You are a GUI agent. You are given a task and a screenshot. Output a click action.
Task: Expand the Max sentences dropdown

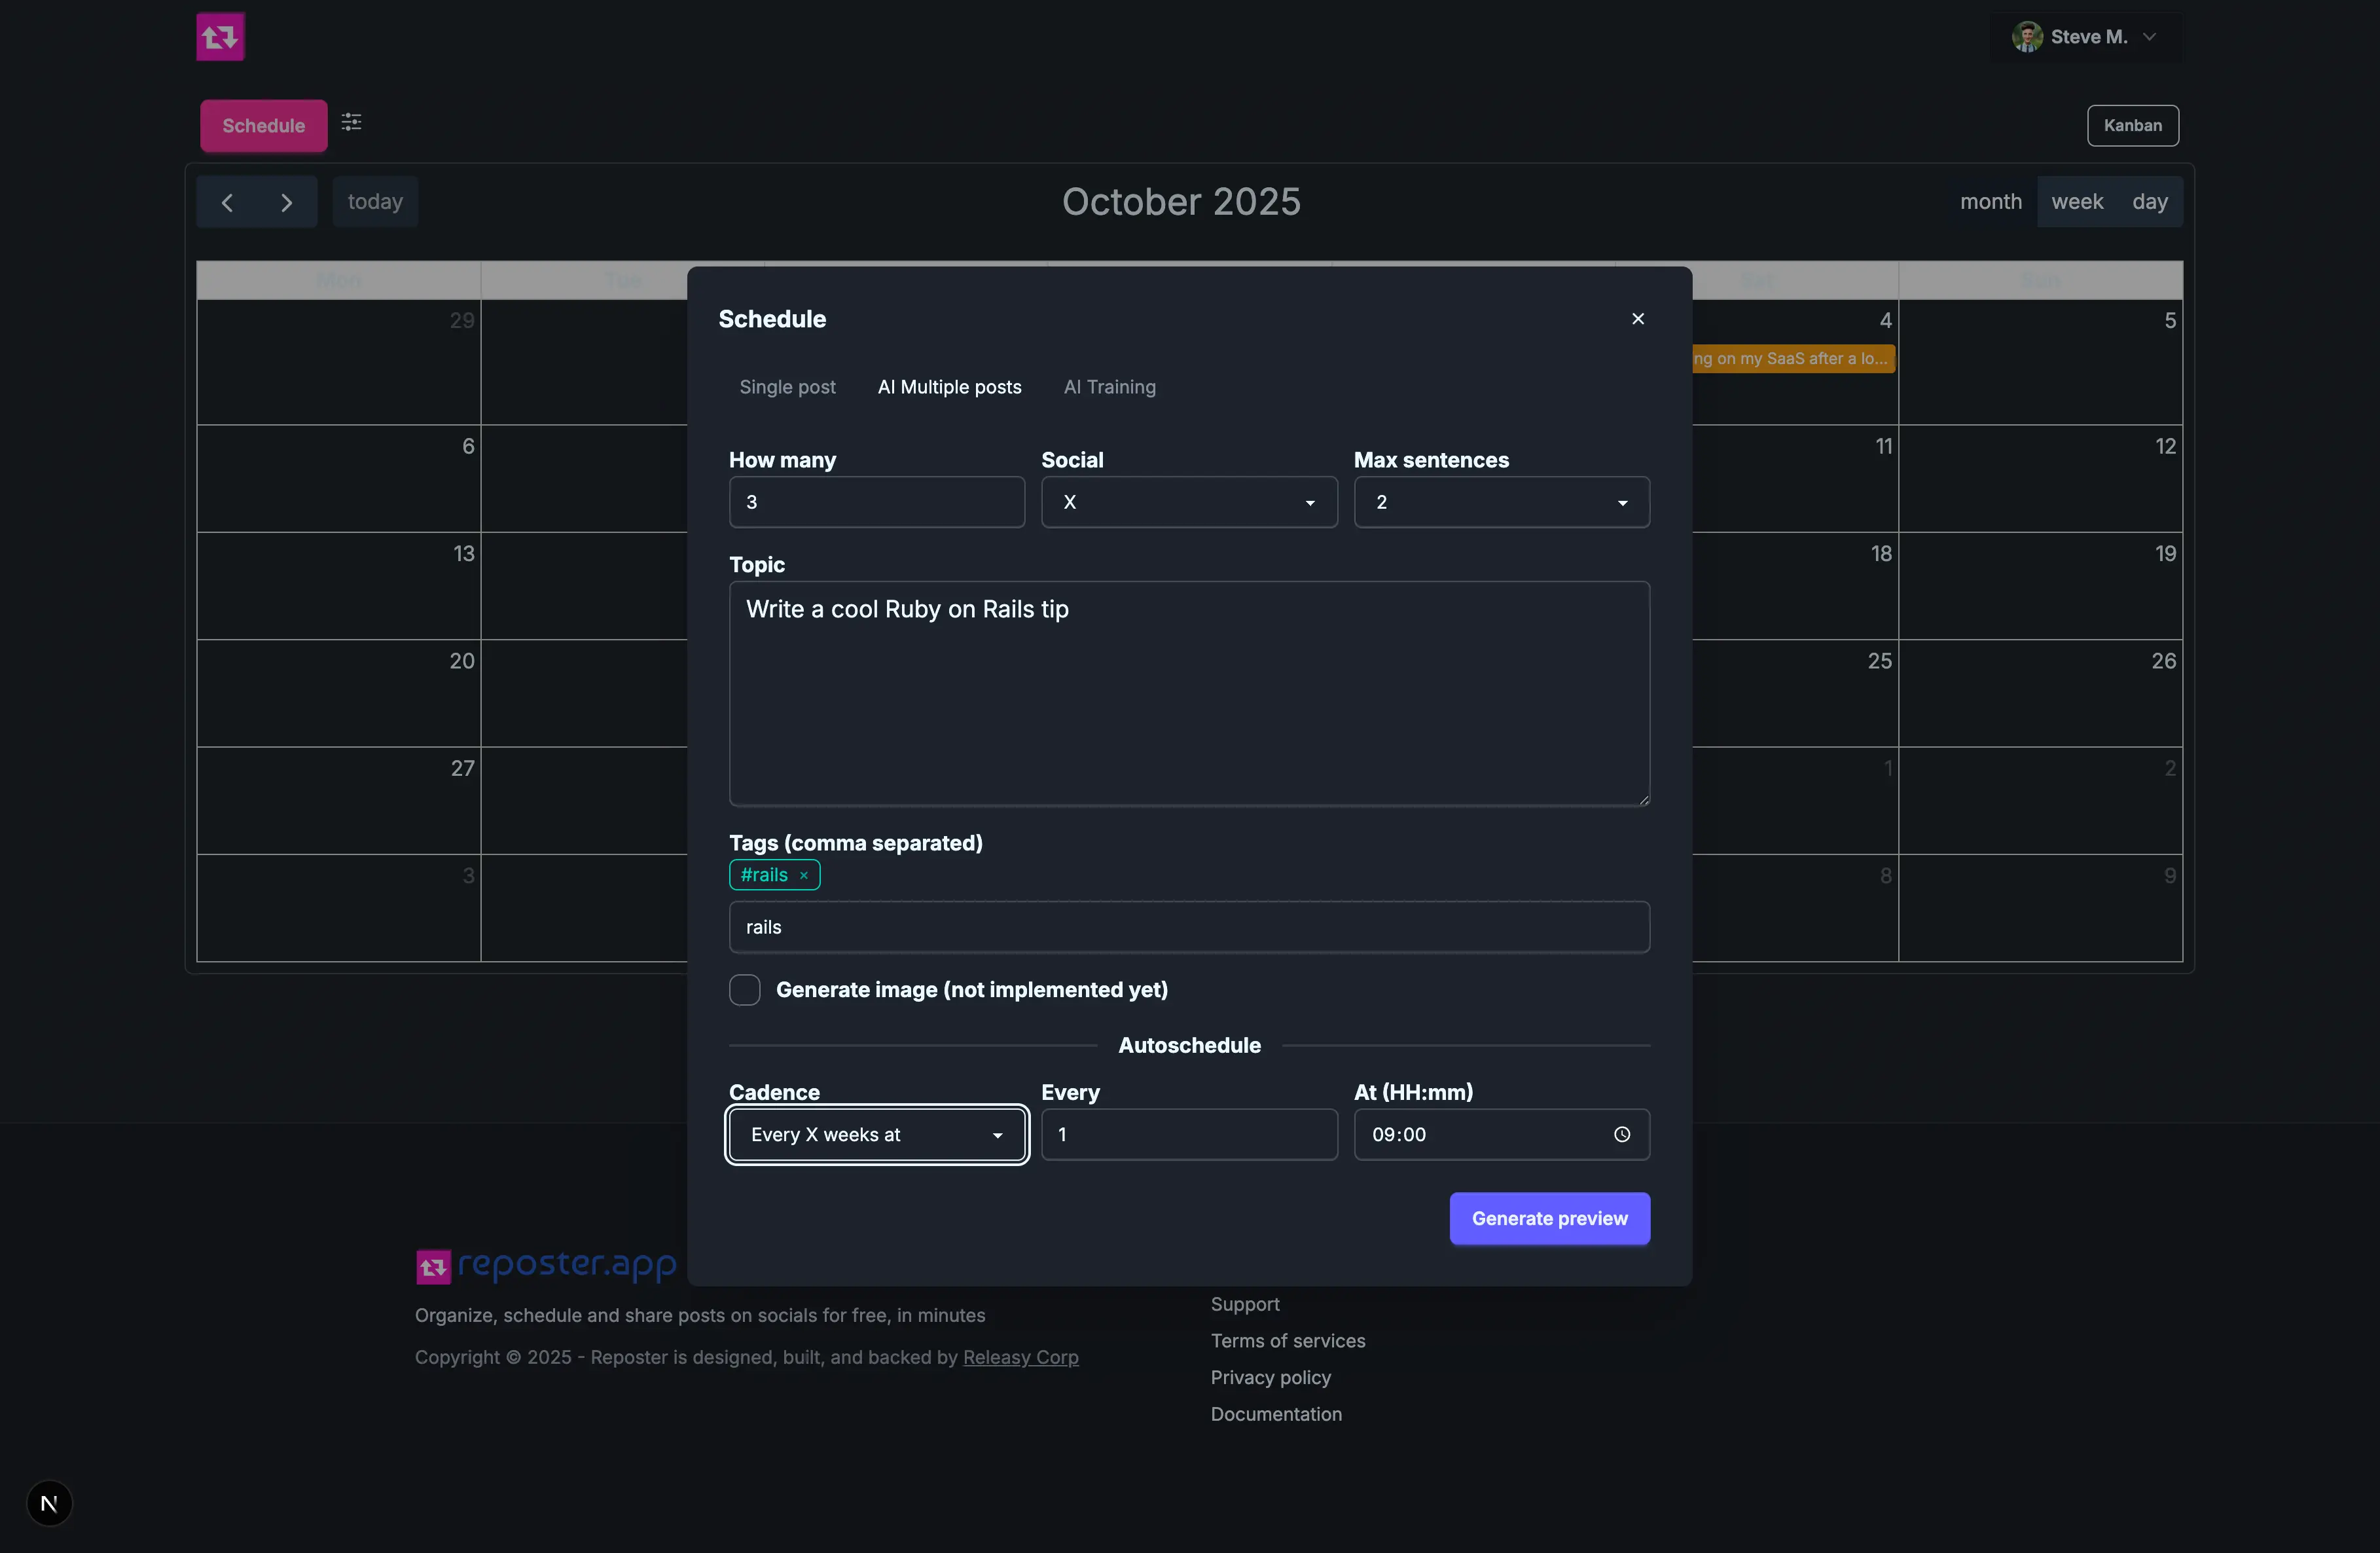pyautogui.click(x=1500, y=503)
